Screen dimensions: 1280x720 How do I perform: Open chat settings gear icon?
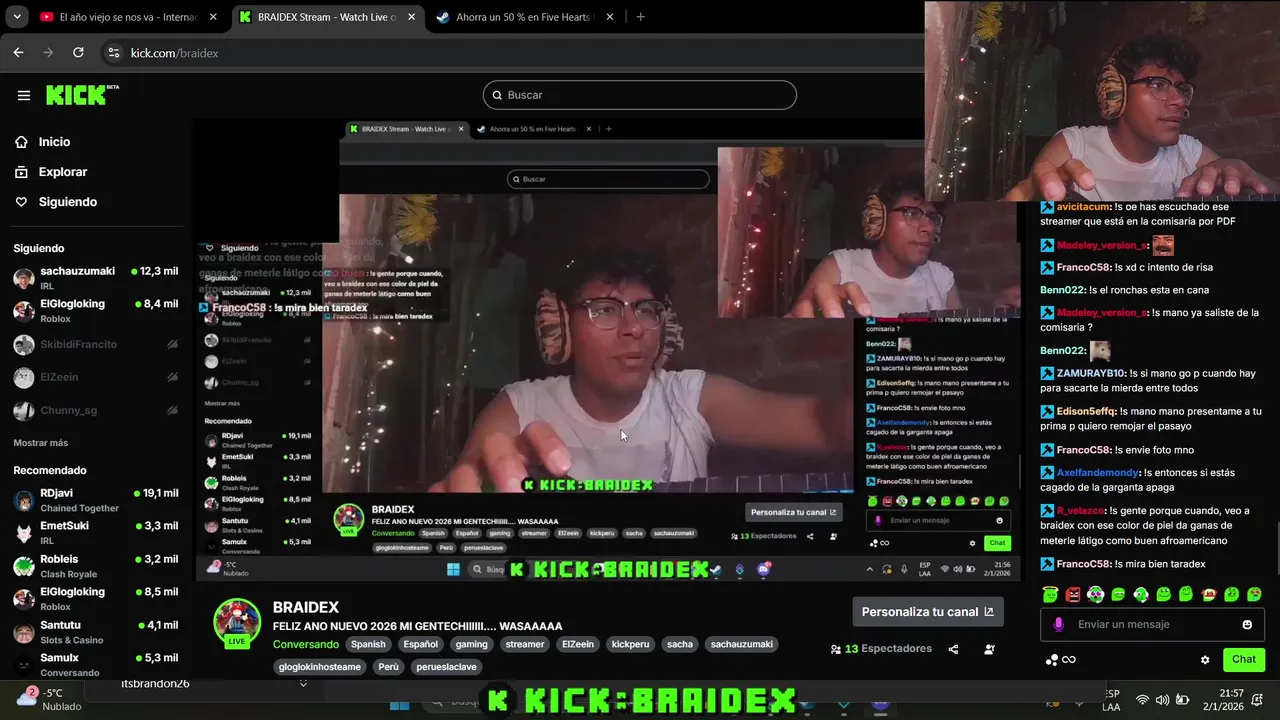click(1205, 660)
